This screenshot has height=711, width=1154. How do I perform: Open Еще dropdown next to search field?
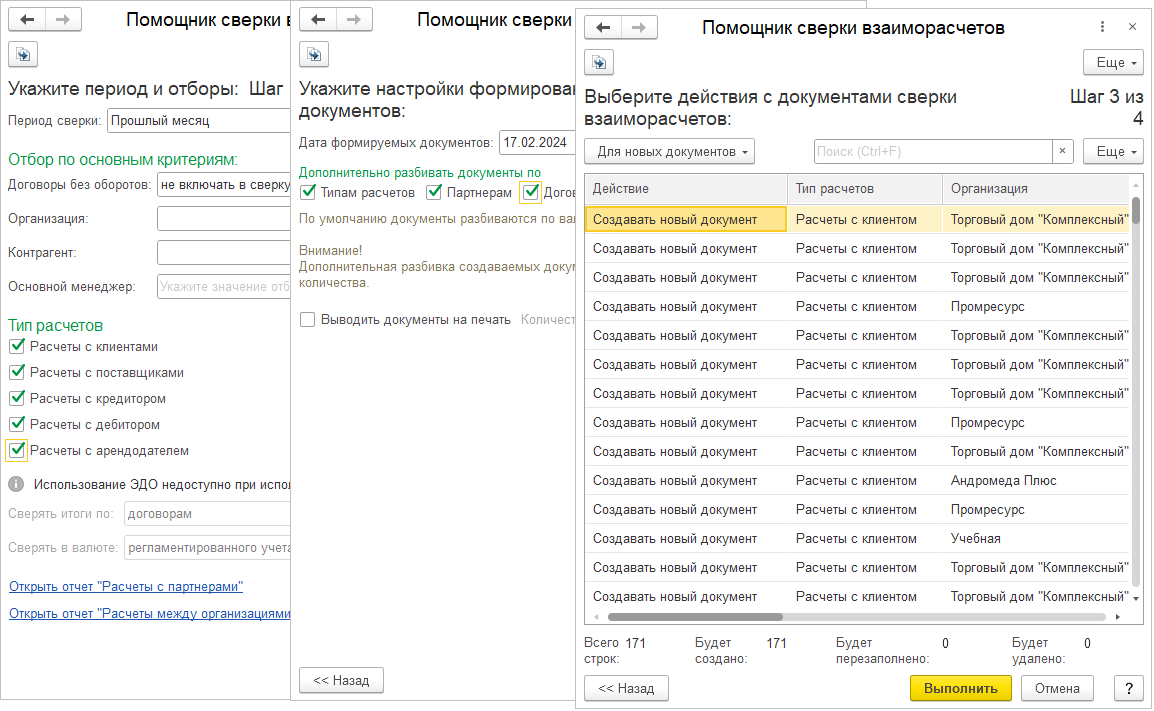tap(1113, 152)
